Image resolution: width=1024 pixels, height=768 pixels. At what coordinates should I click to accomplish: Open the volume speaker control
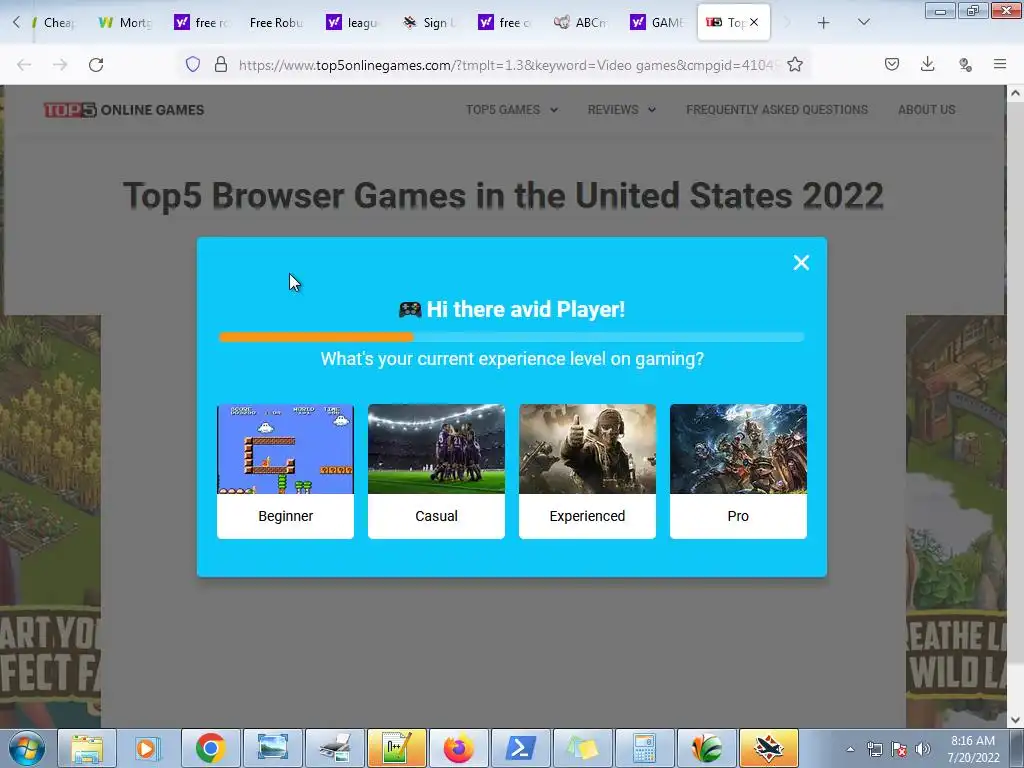[x=923, y=749]
